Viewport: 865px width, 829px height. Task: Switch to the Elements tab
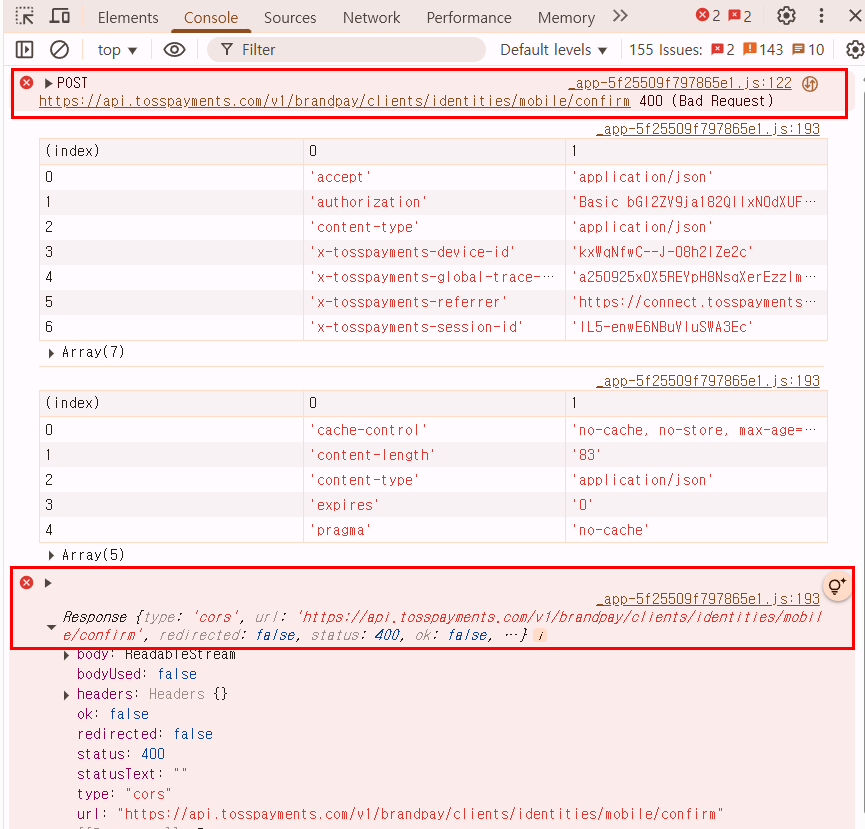128,18
